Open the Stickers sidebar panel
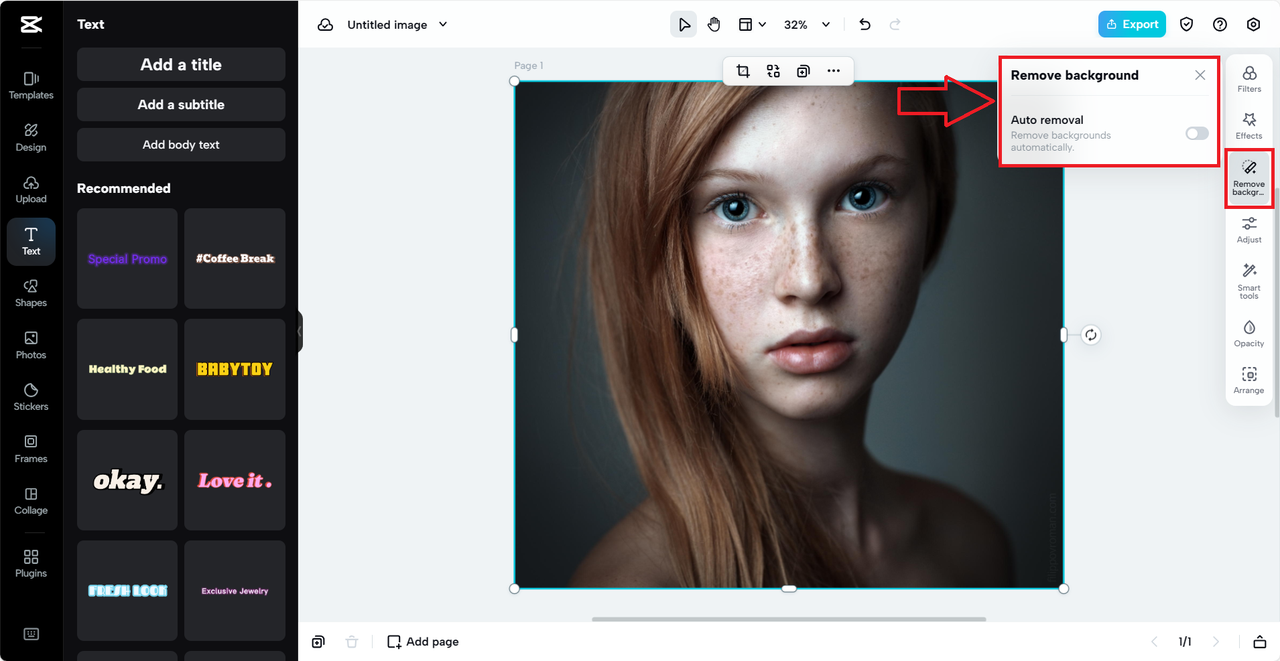Screen dimensions: 1280x661 click(31, 397)
